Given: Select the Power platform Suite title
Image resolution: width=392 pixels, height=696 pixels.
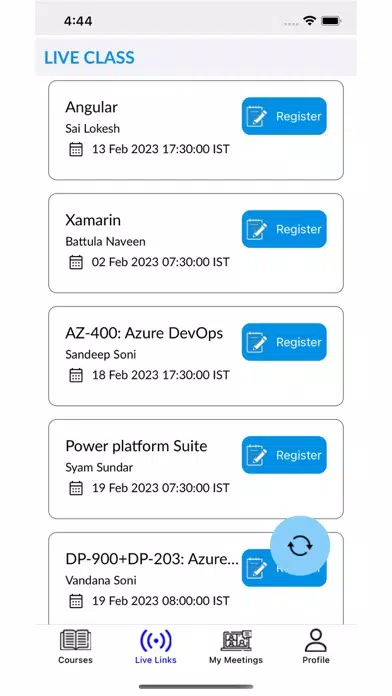Looking at the screenshot, I should coord(136,446).
